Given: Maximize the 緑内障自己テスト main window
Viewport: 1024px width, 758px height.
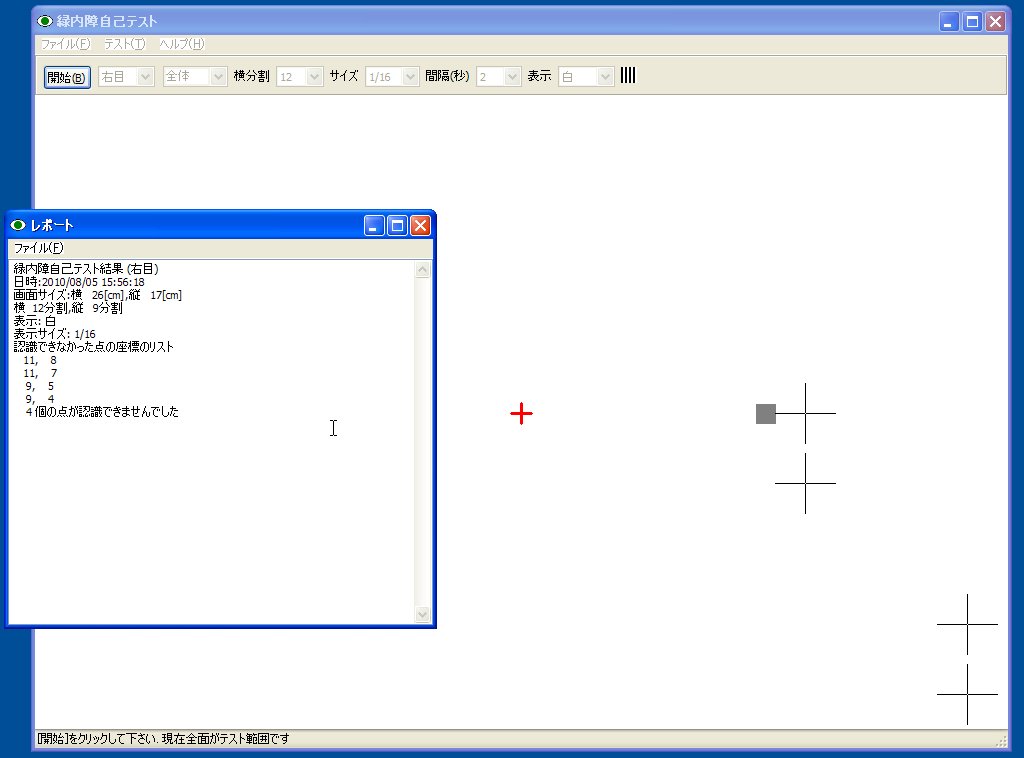Looking at the screenshot, I should (972, 22).
